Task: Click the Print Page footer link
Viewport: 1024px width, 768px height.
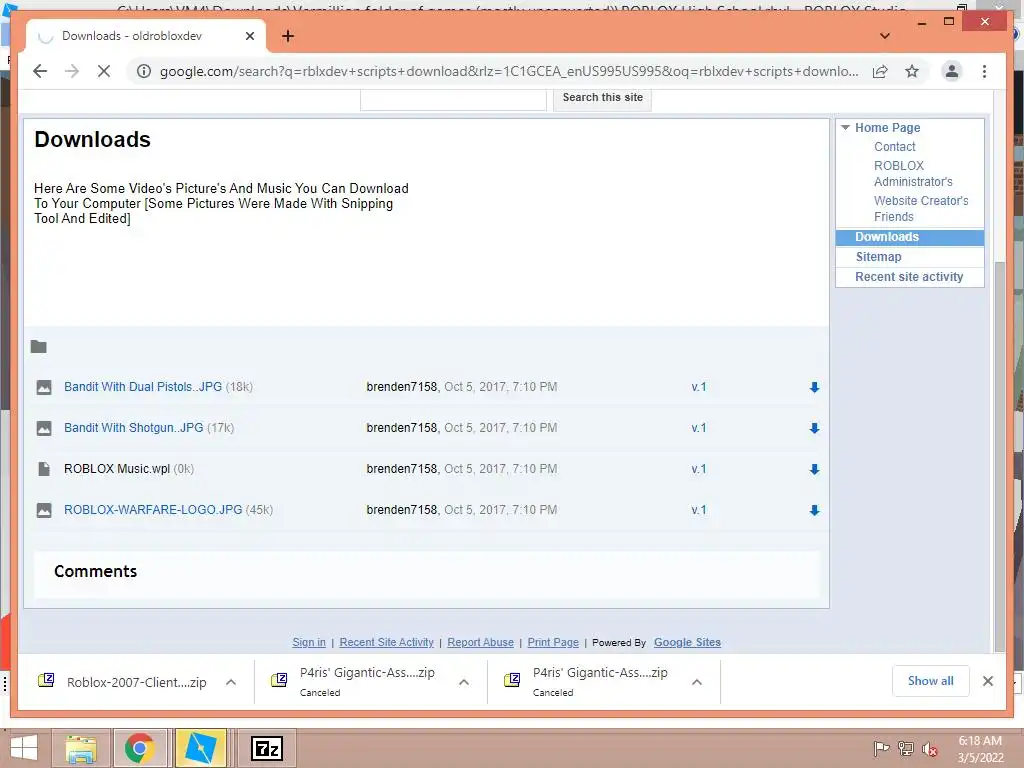Action: (553, 642)
